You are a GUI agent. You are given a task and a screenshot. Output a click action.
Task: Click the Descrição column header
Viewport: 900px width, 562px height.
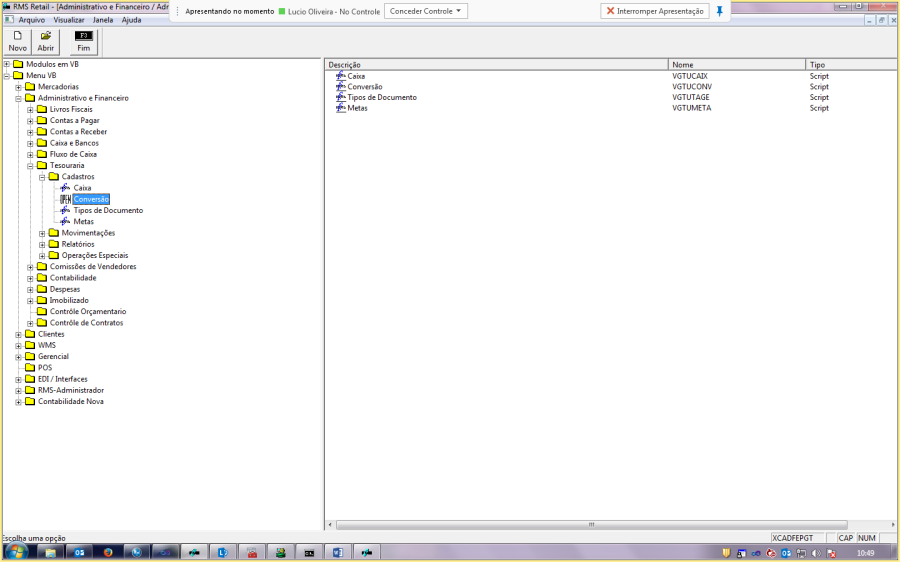pos(496,65)
